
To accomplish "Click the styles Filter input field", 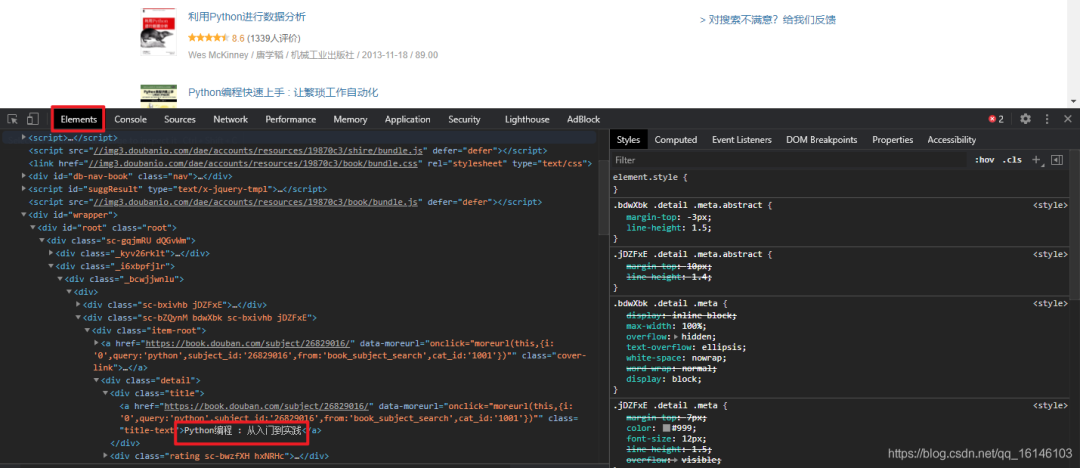I will pos(789,160).
